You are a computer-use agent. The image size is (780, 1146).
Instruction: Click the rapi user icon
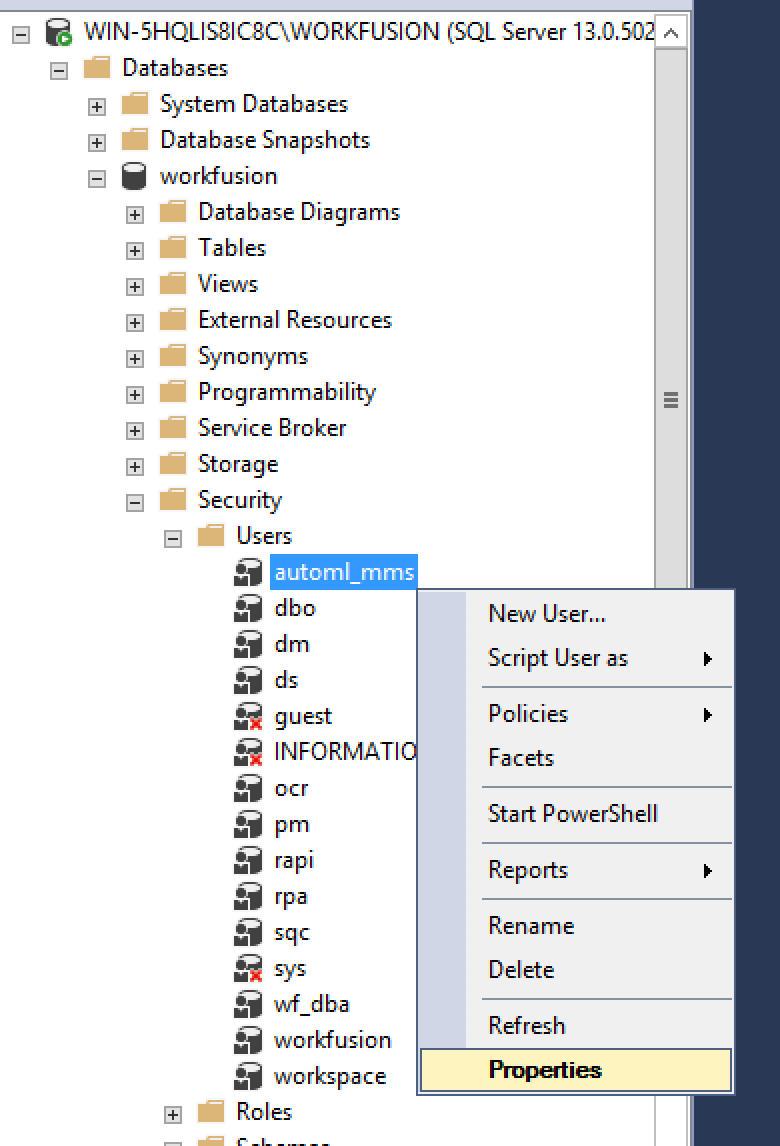coord(249,860)
